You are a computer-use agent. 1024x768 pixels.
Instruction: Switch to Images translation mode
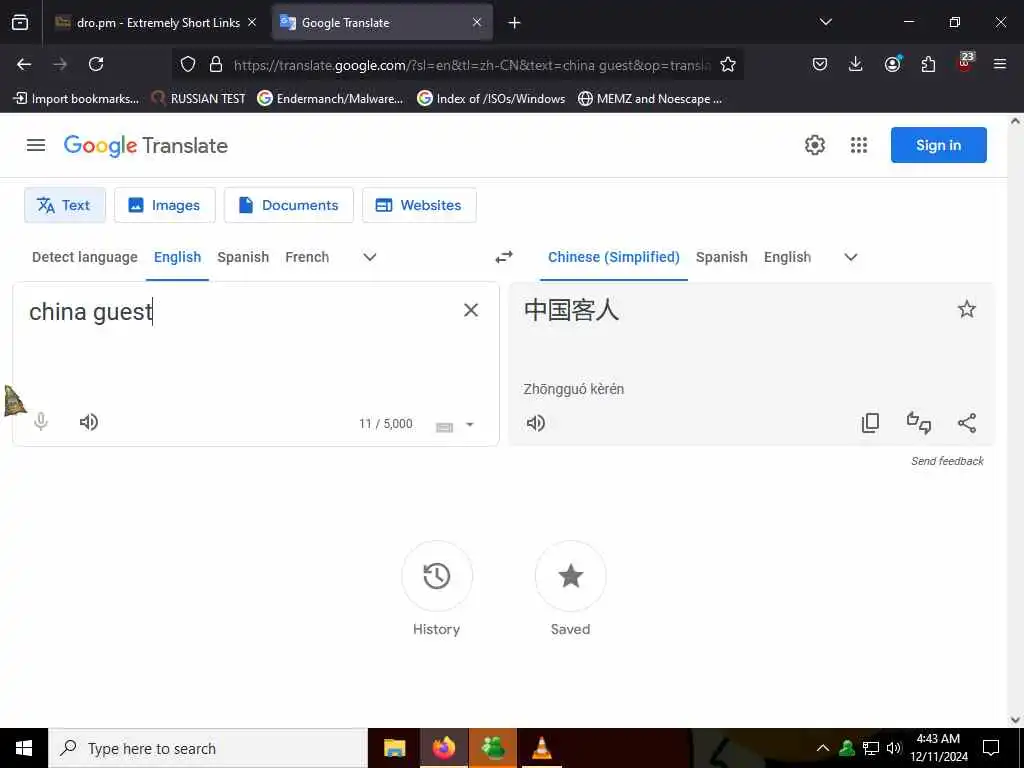(165, 205)
